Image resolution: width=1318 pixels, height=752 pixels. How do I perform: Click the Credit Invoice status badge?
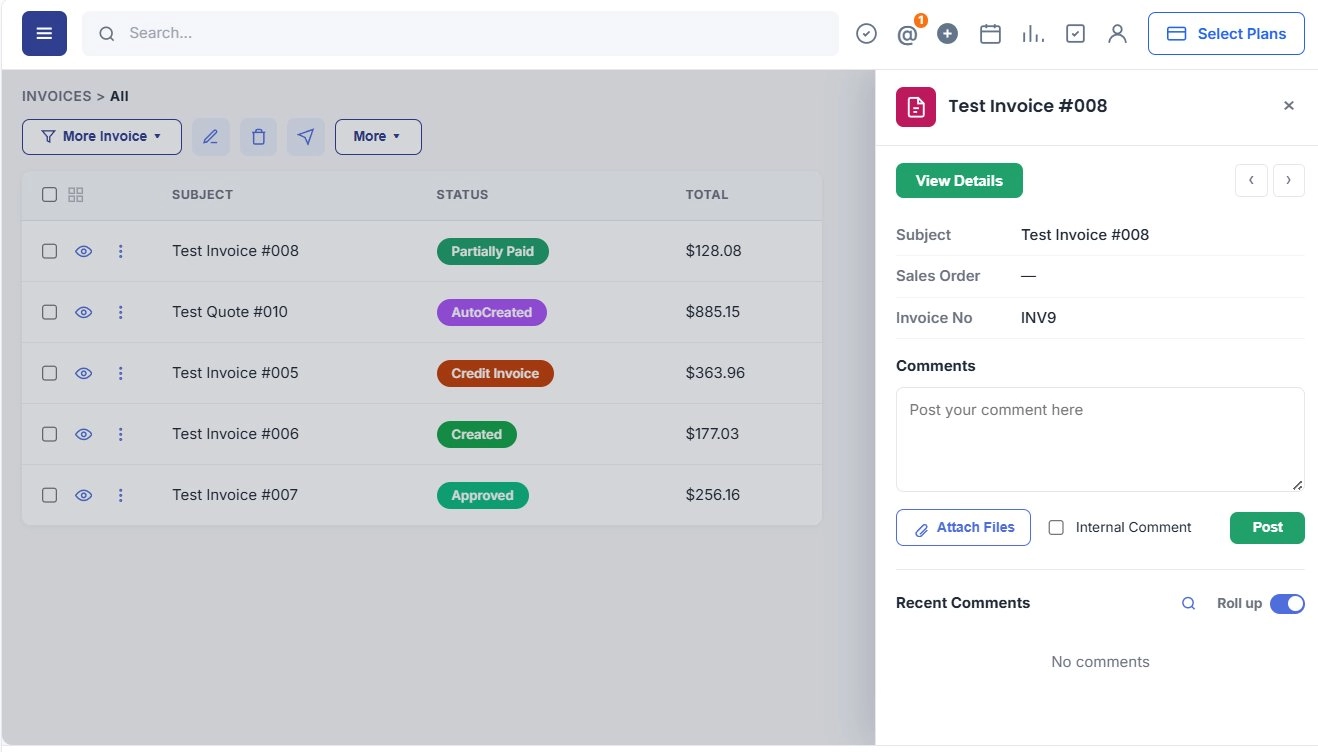pos(495,374)
